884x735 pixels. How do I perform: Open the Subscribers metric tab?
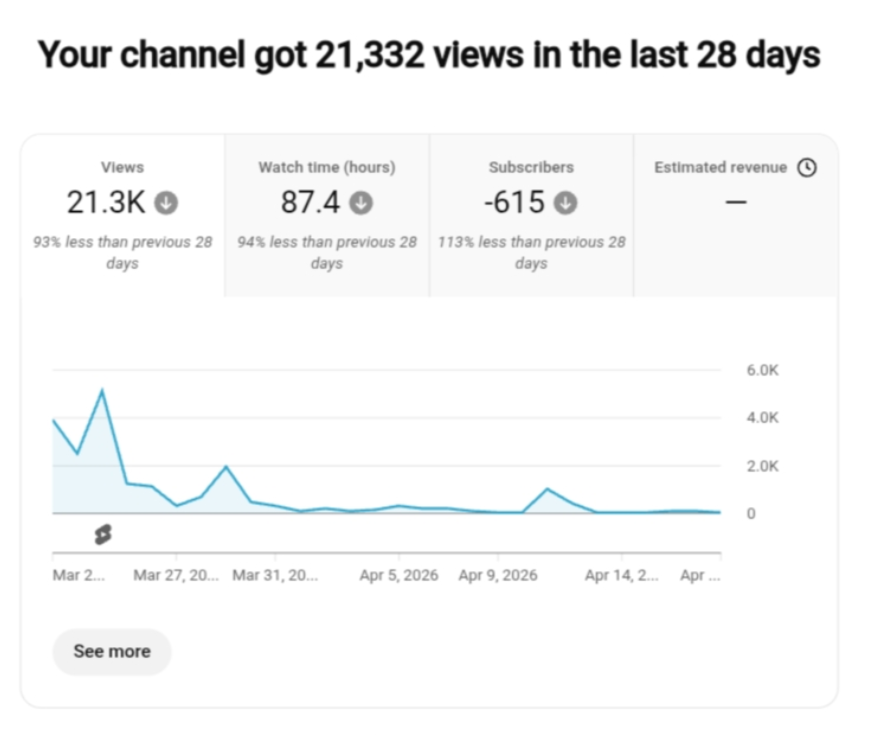(x=531, y=215)
